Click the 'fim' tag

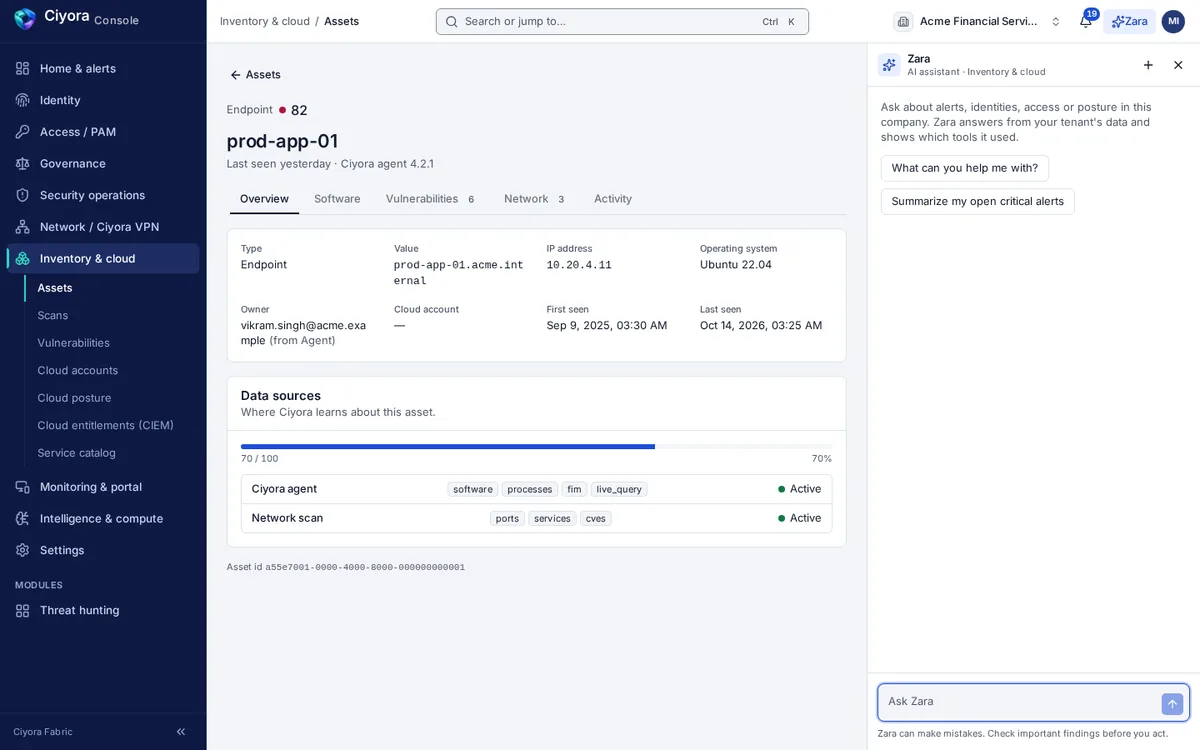coord(574,489)
